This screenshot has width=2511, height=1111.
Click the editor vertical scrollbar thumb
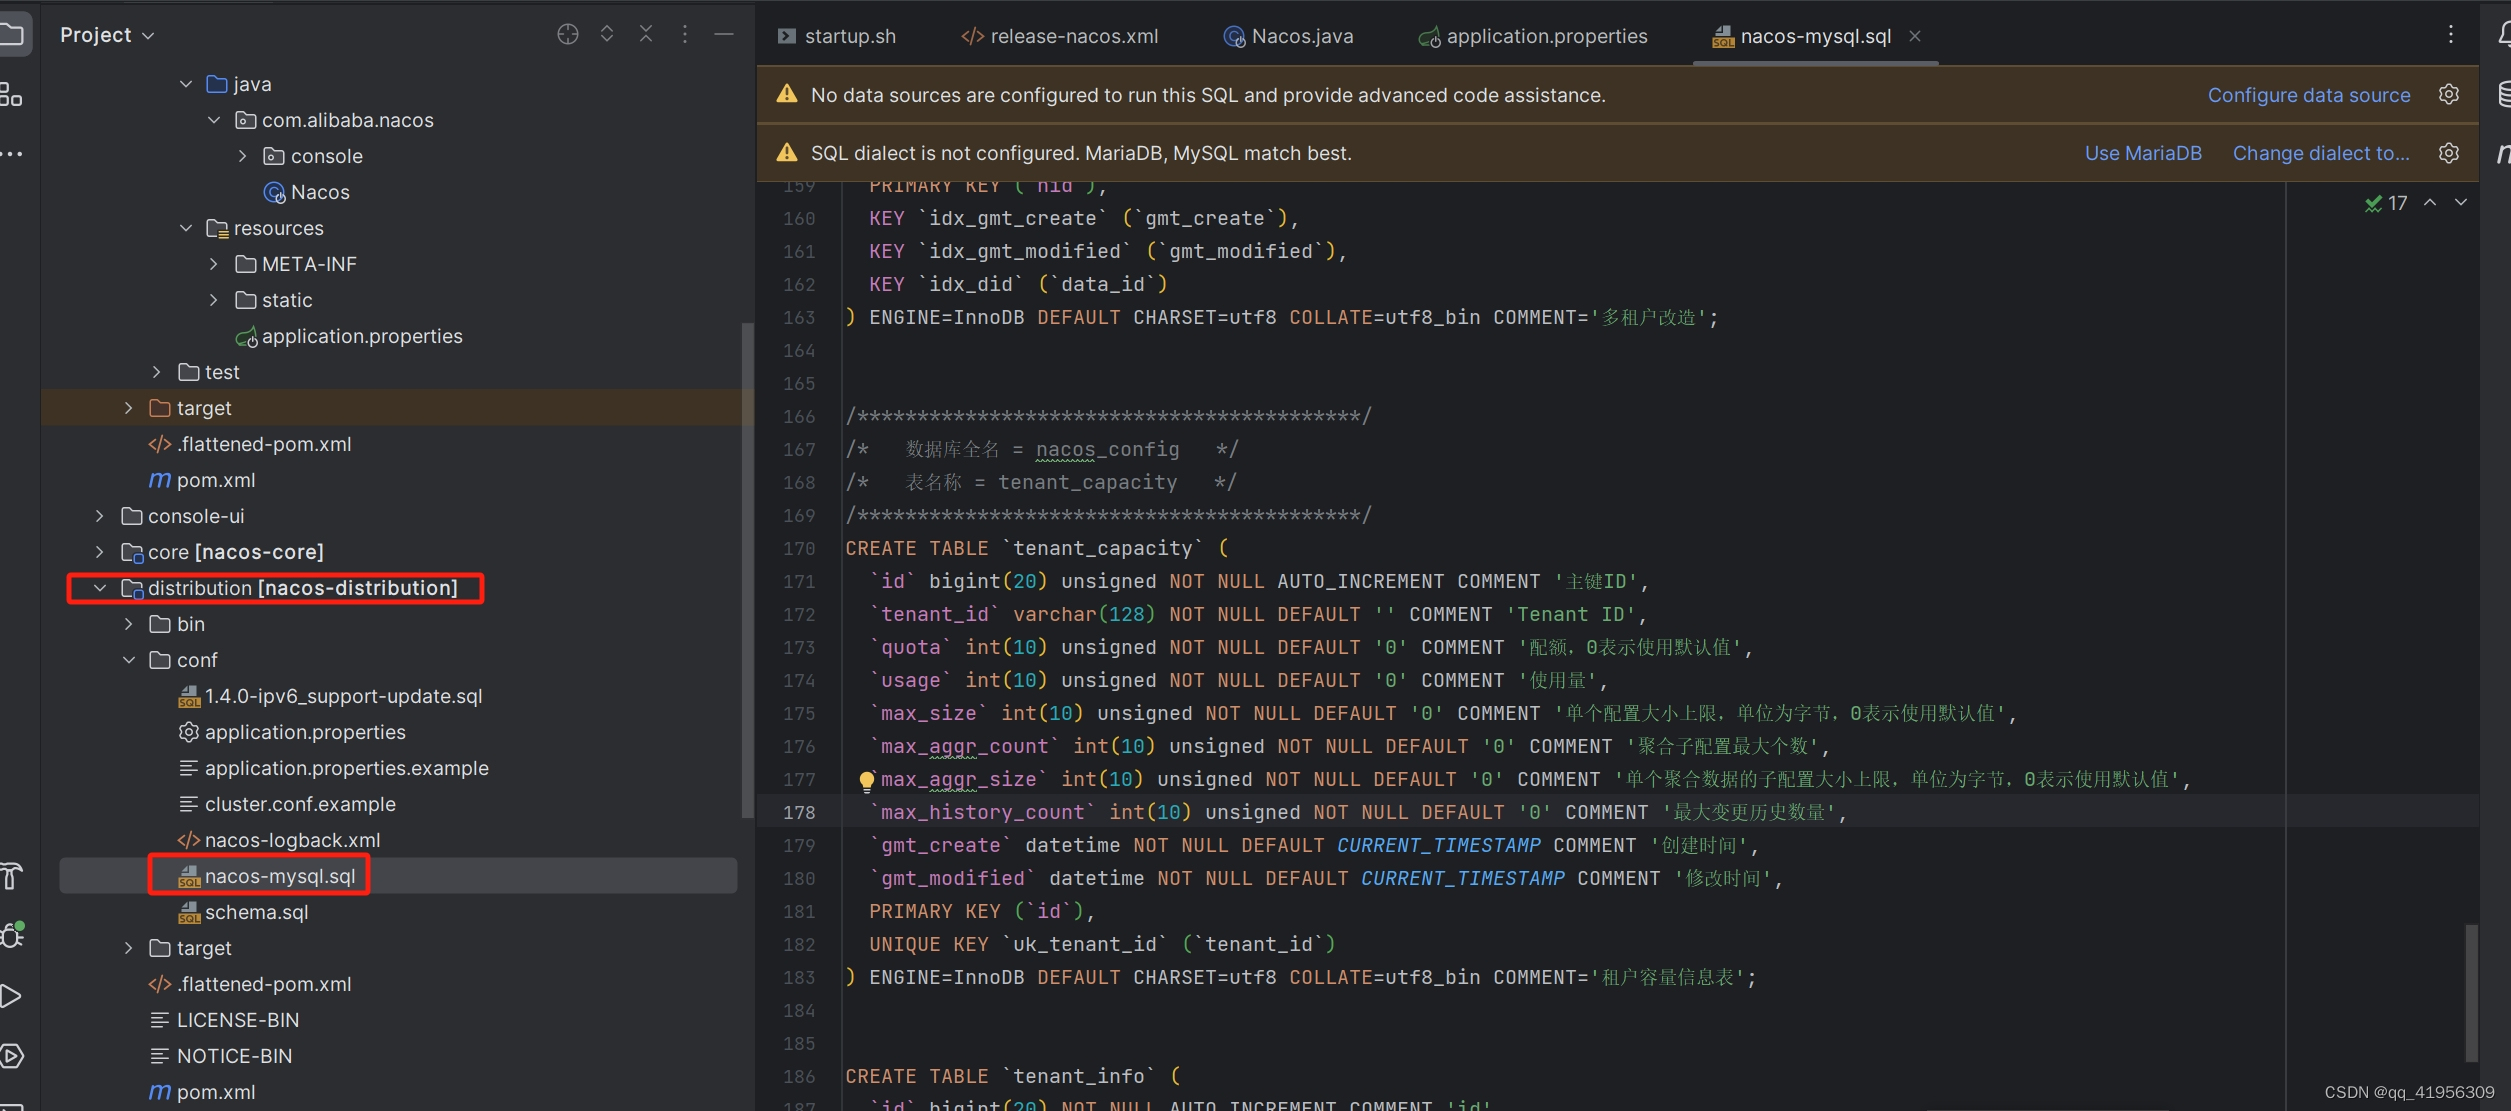[2471, 993]
